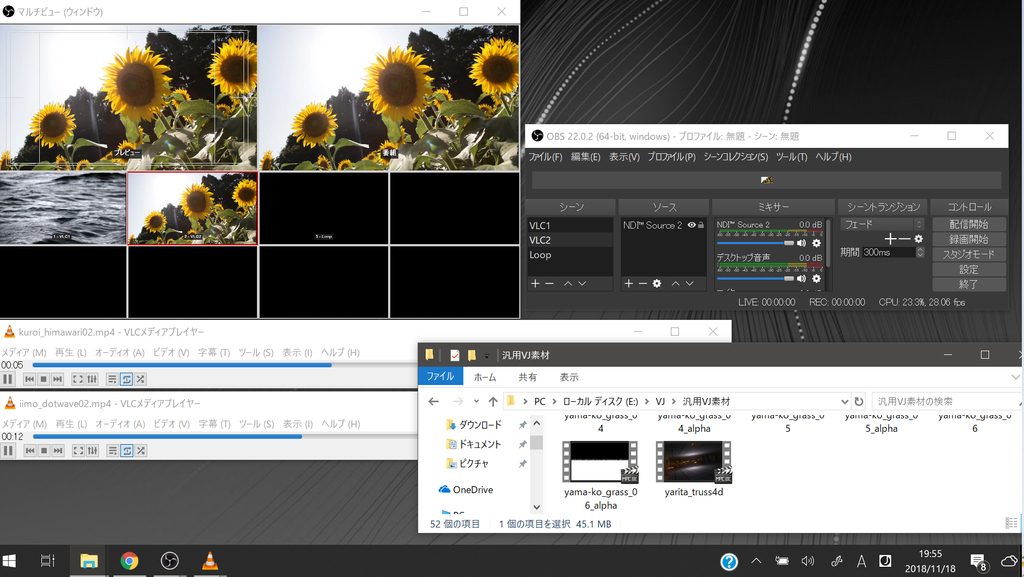Toggle shuffle in kuroi_himawari02 VLC

click(x=140, y=379)
